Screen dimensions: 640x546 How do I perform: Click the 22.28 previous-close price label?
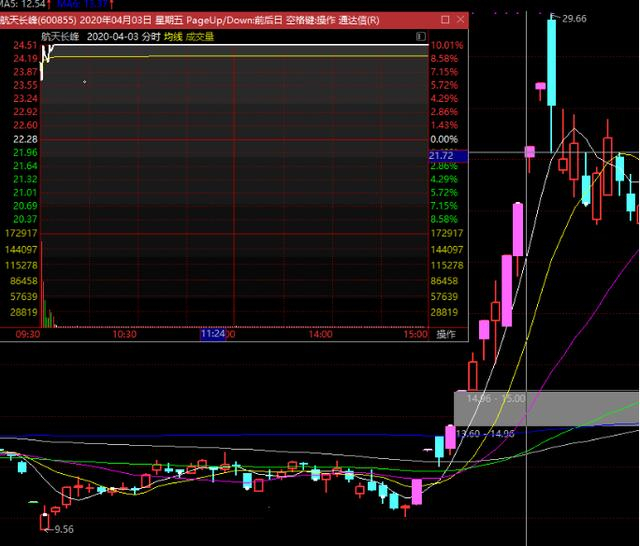pos(25,140)
